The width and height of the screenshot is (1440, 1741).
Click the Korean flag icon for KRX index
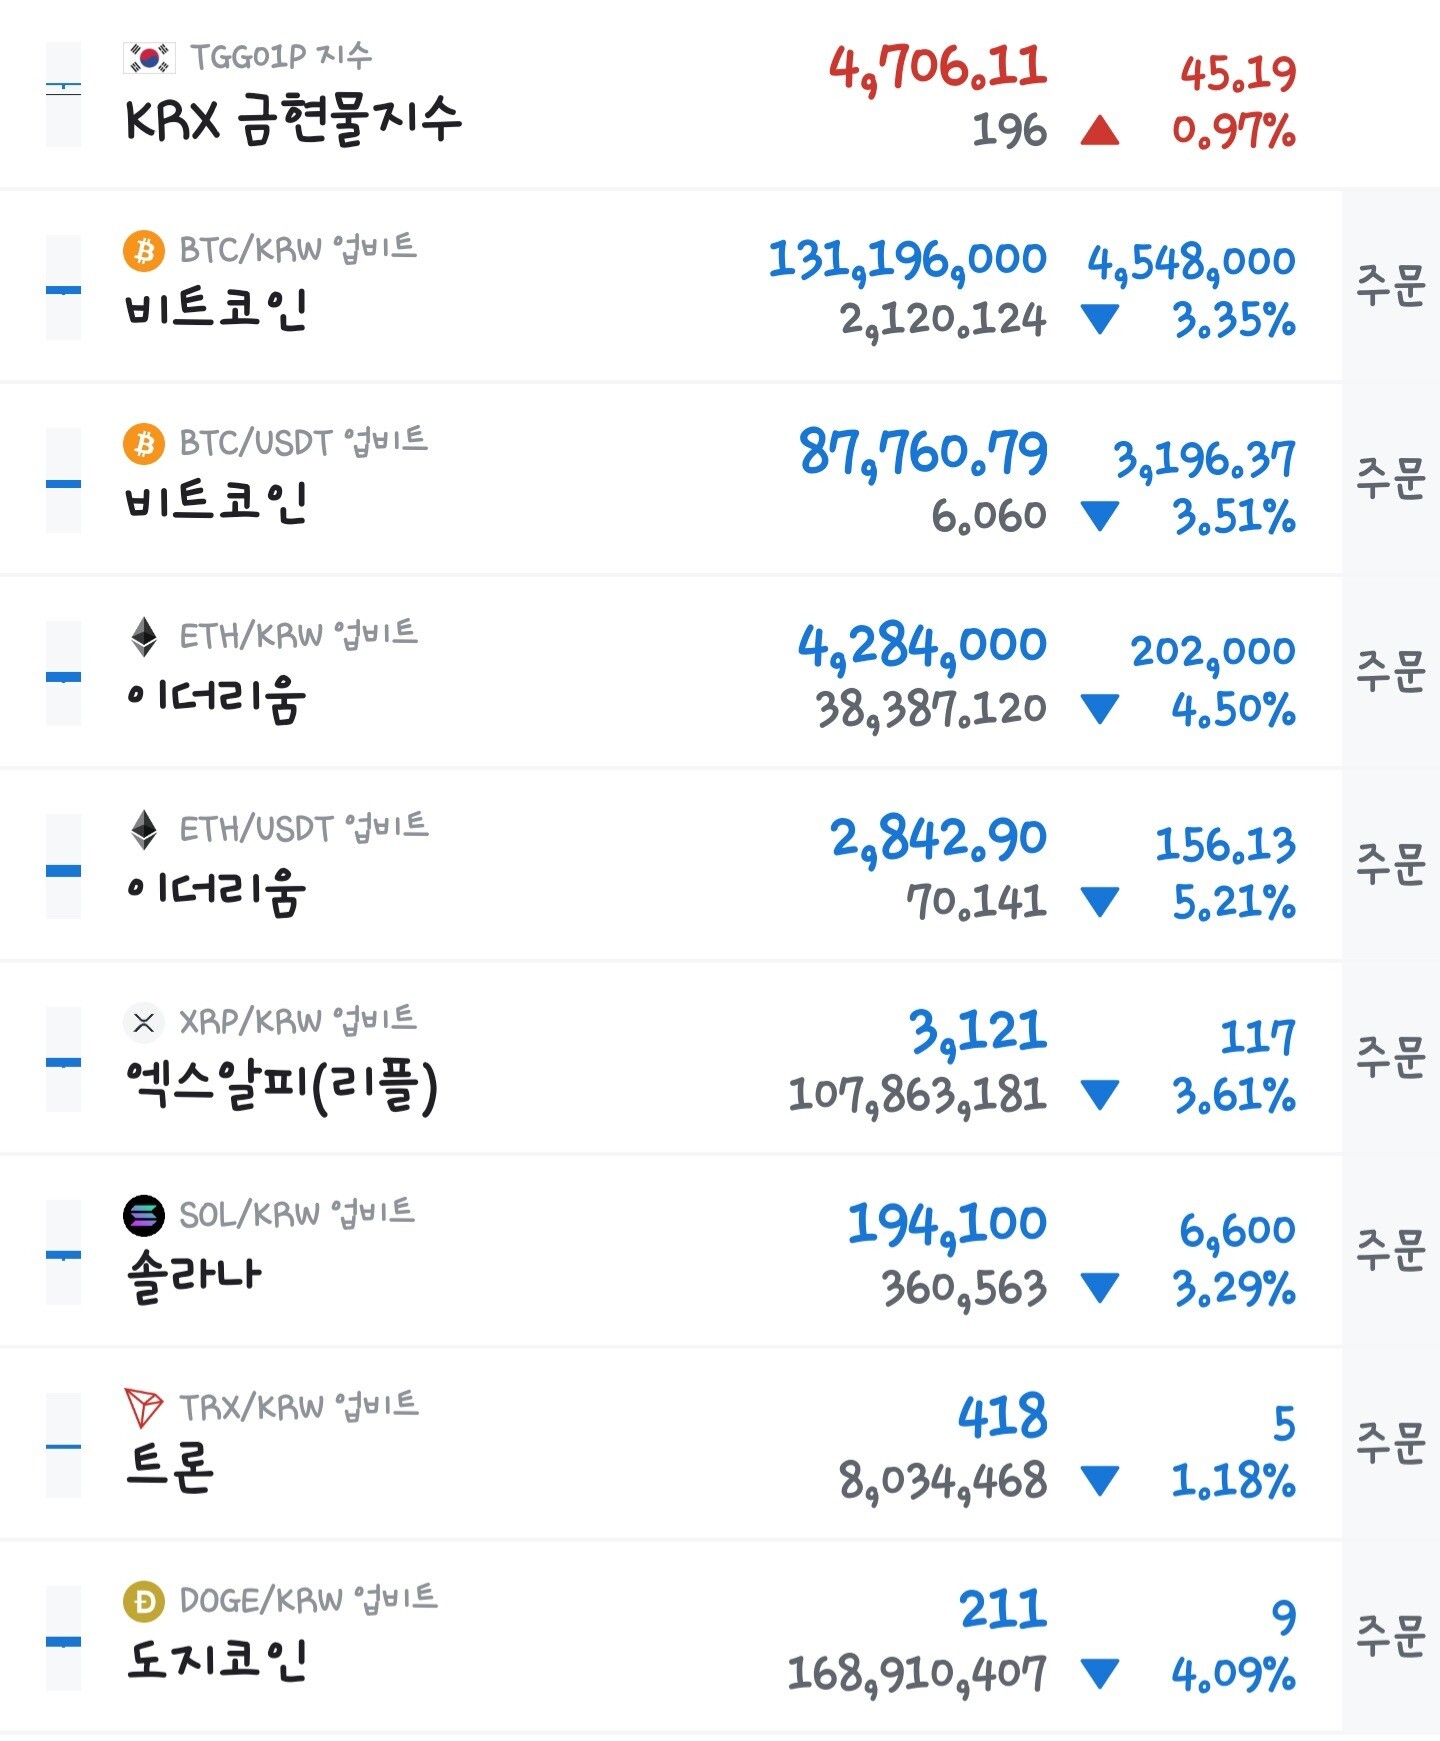point(149,58)
